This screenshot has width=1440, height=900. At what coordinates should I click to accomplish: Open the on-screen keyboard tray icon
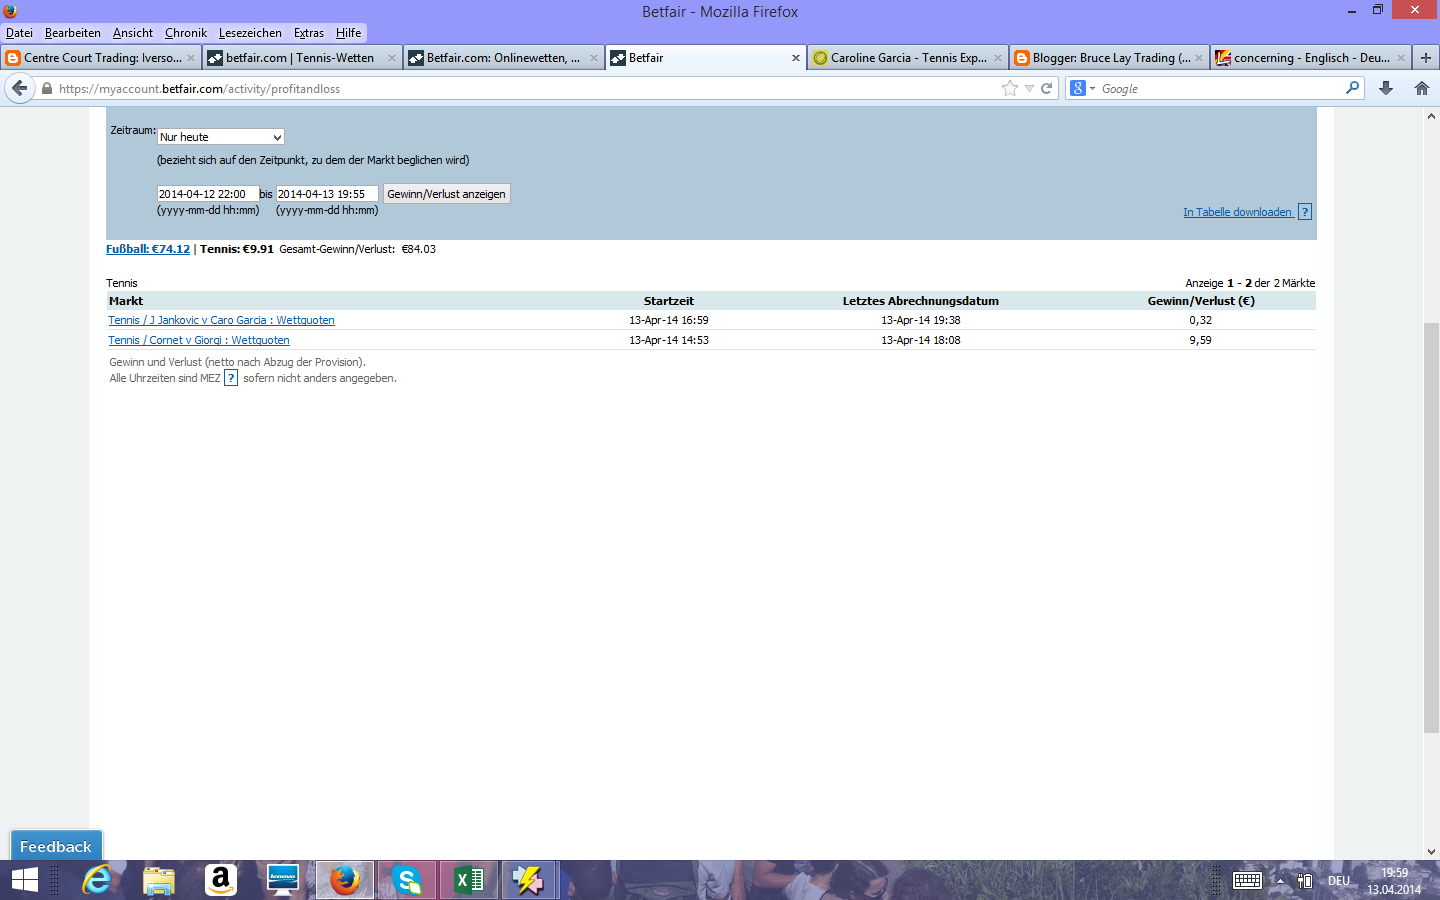click(x=1247, y=880)
